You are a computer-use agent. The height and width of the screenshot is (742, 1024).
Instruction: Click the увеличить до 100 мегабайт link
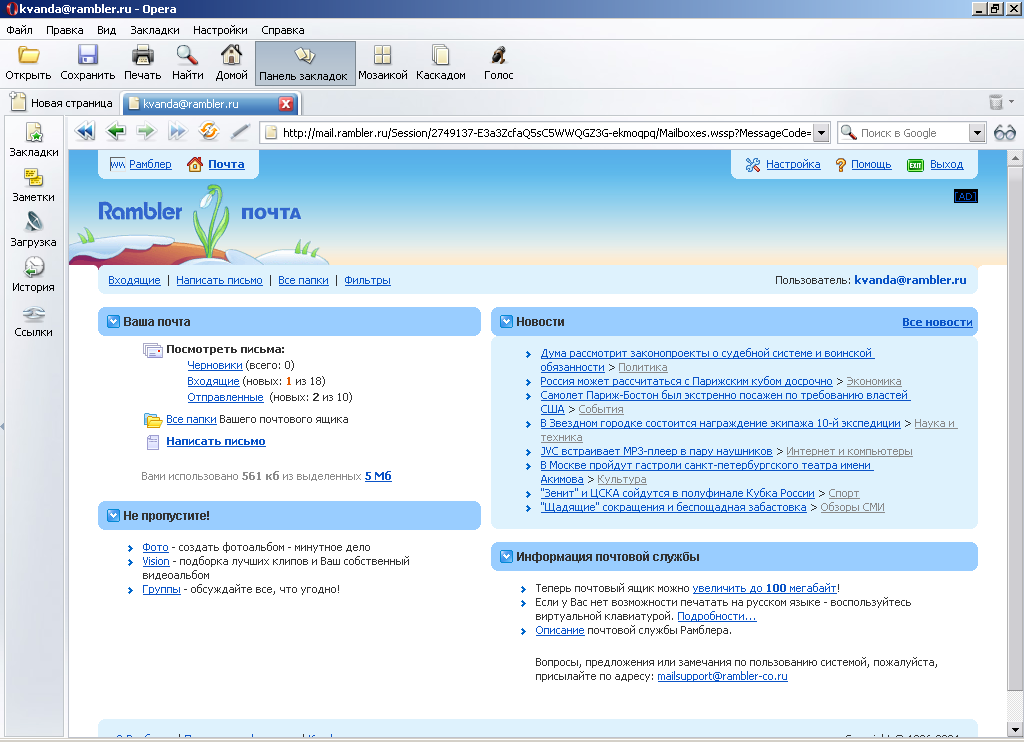(x=764, y=588)
